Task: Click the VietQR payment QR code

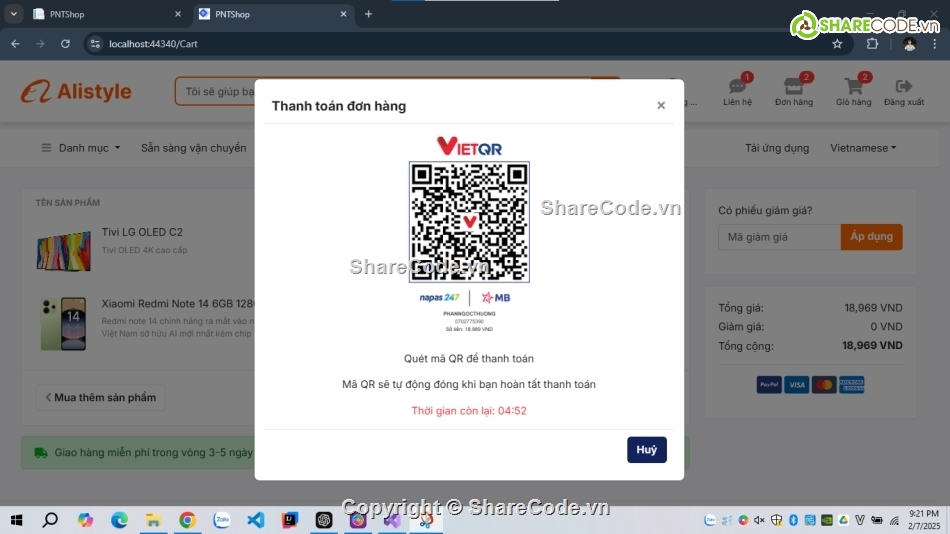Action: pyautogui.click(x=469, y=222)
